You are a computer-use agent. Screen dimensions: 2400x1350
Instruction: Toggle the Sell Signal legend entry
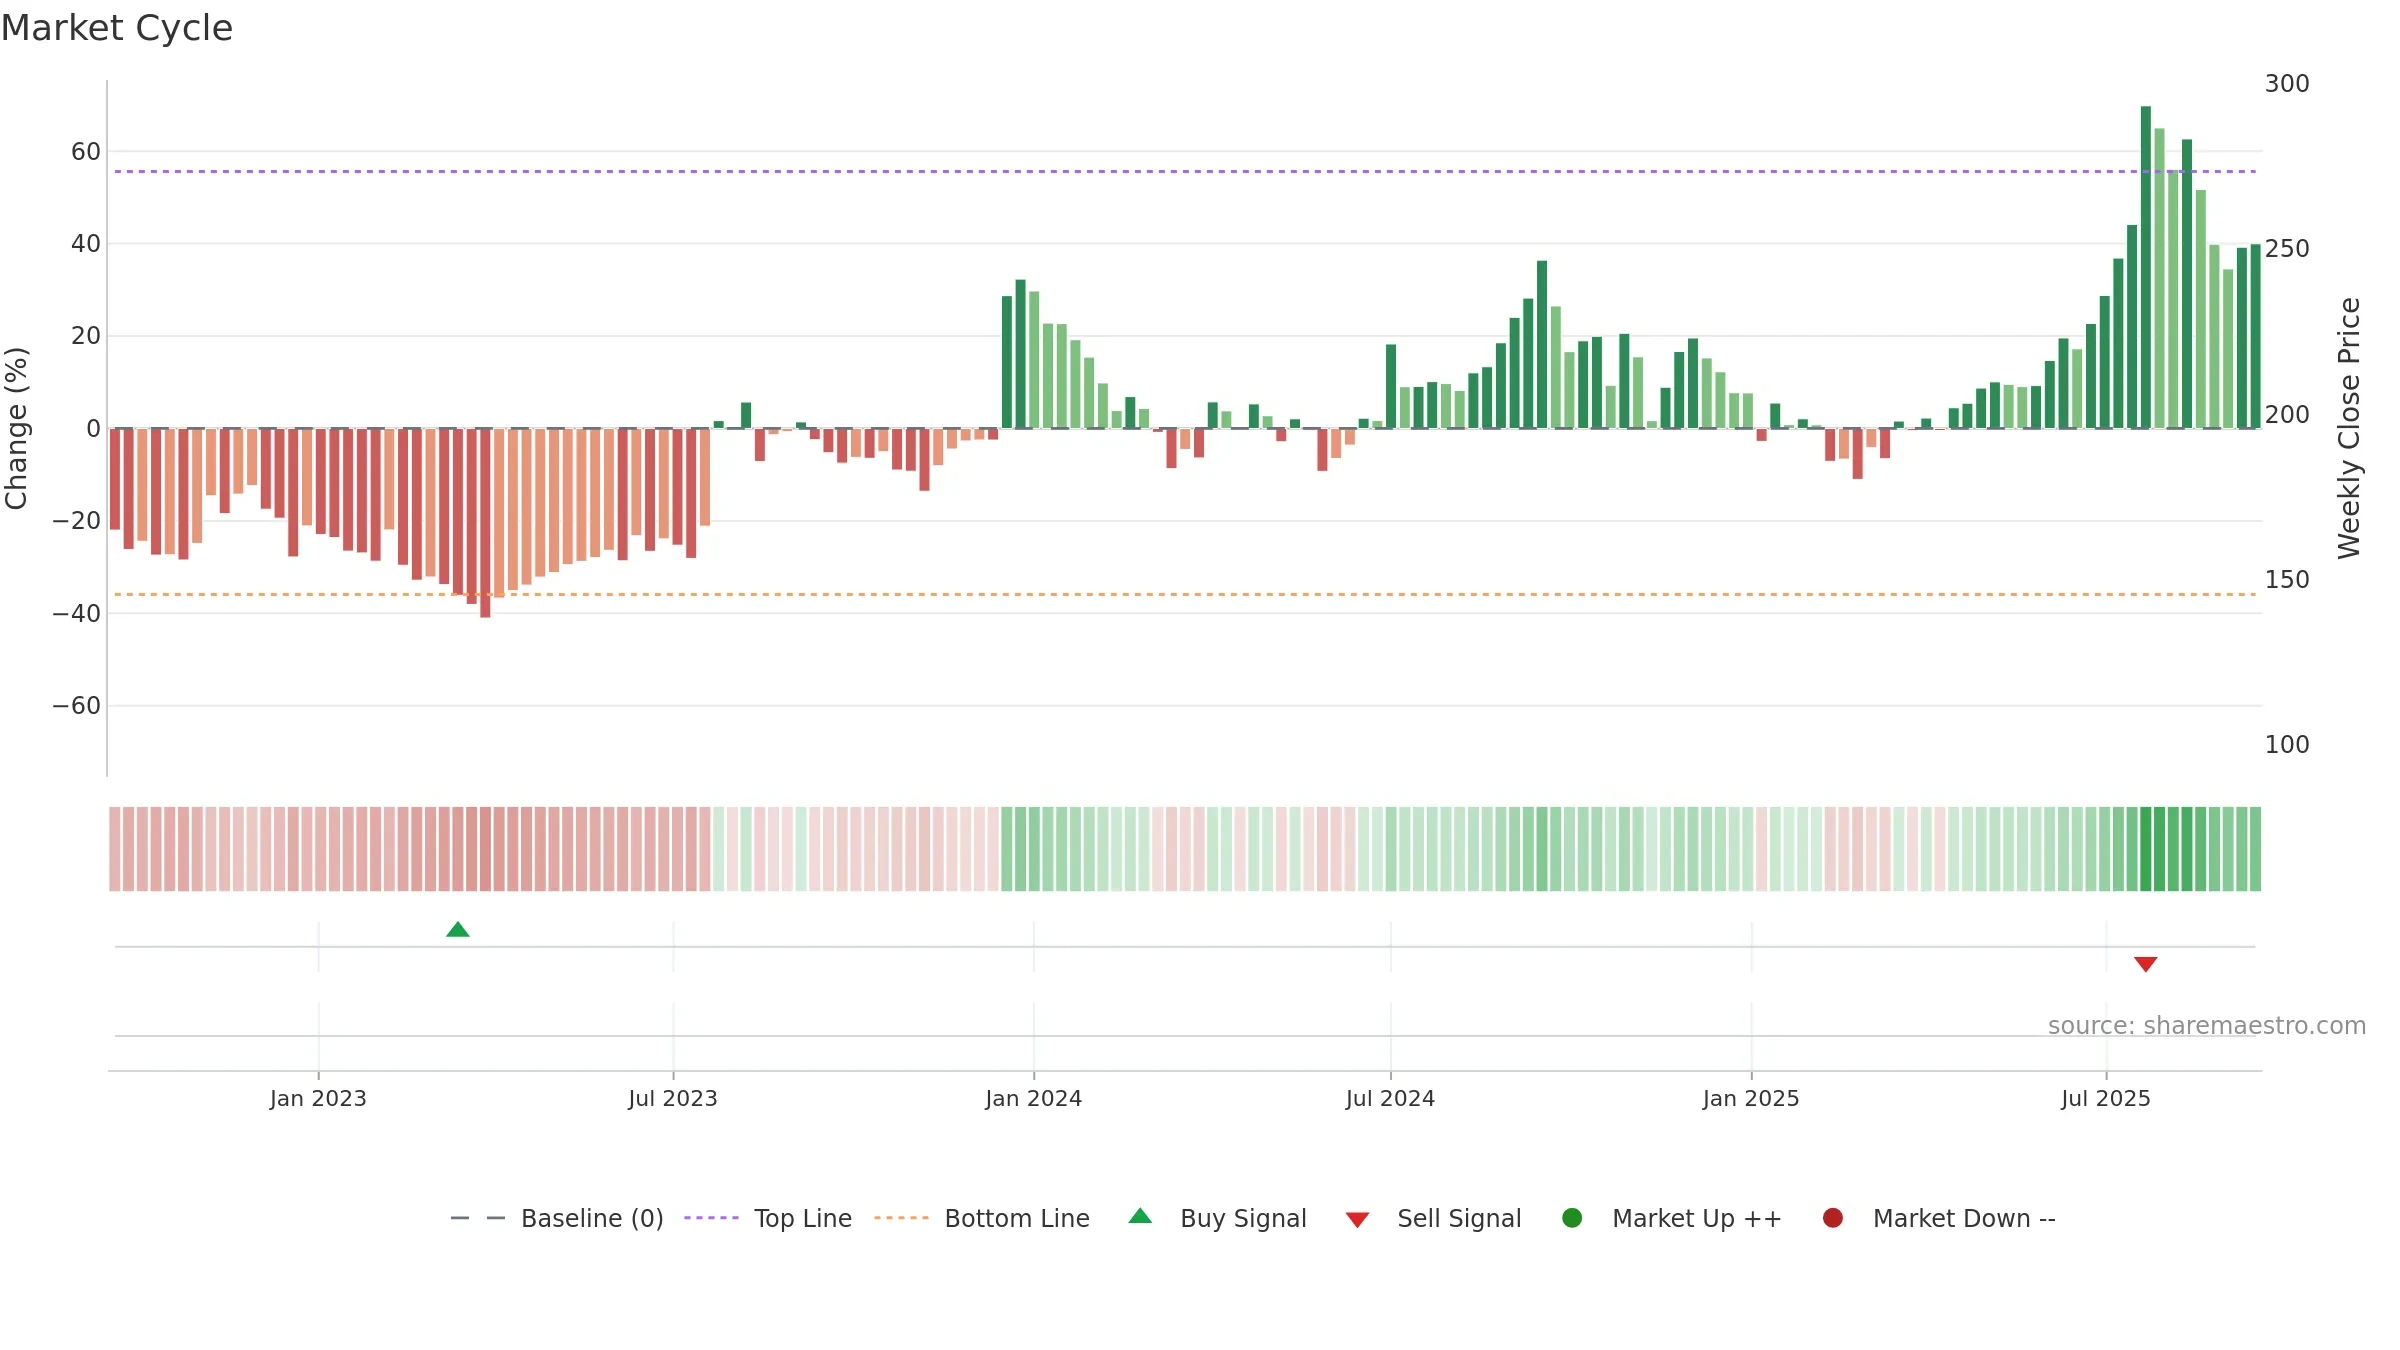point(1433,1218)
